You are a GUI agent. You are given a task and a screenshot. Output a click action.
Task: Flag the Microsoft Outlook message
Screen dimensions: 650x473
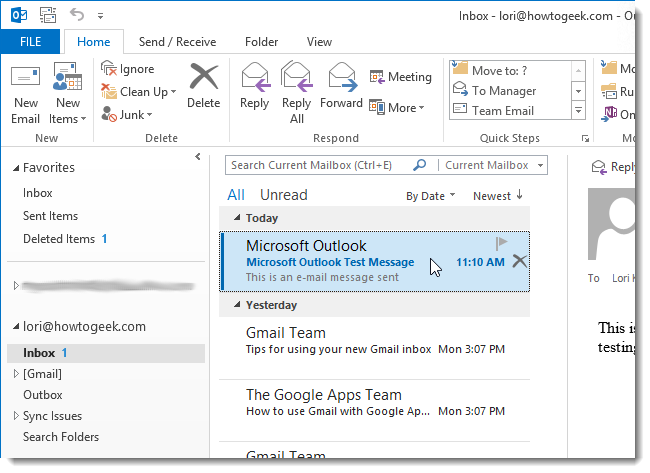pos(501,243)
